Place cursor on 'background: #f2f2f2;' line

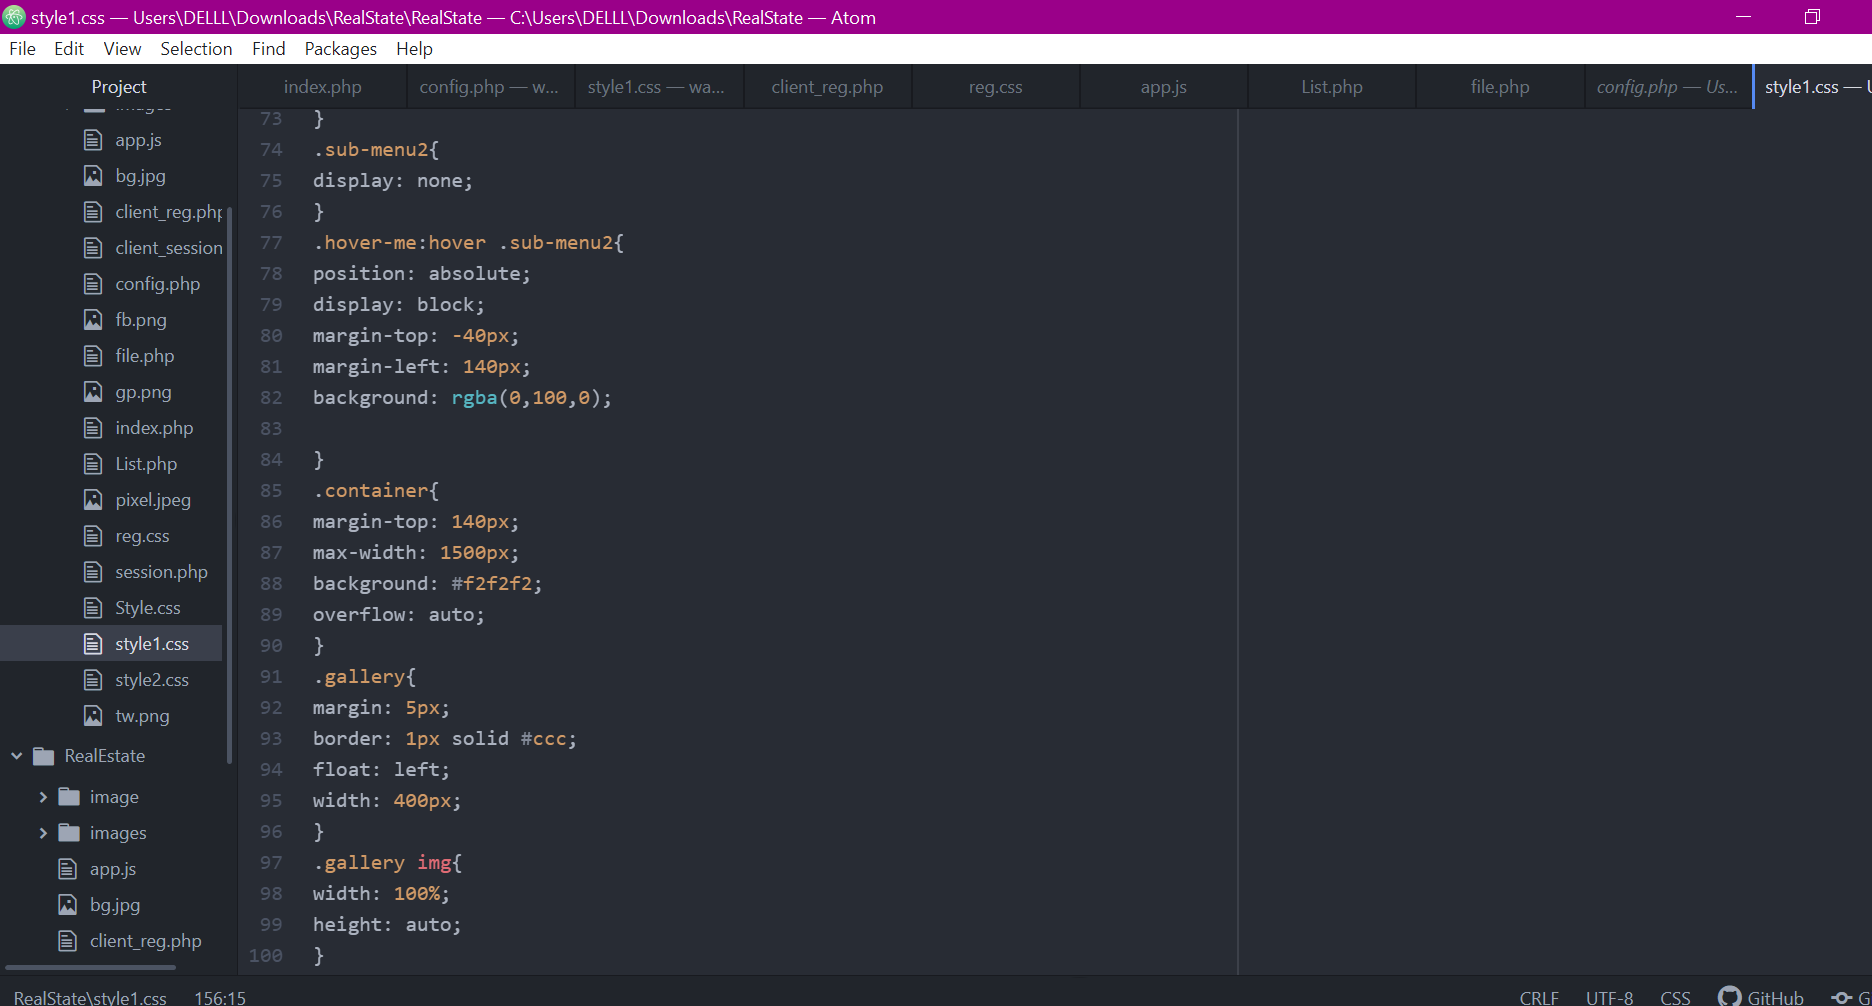(427, 583)
